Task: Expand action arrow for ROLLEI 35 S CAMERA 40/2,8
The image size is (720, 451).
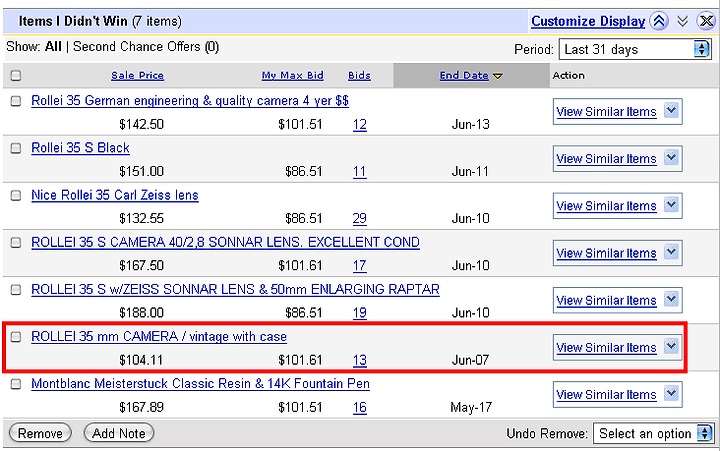Action: coord(671,252)
